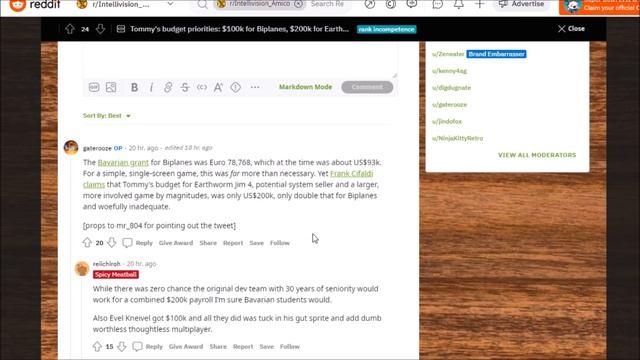Give Award to gaterooze's comment
This screenshot has height=360, width=640.
click(176, 243)
